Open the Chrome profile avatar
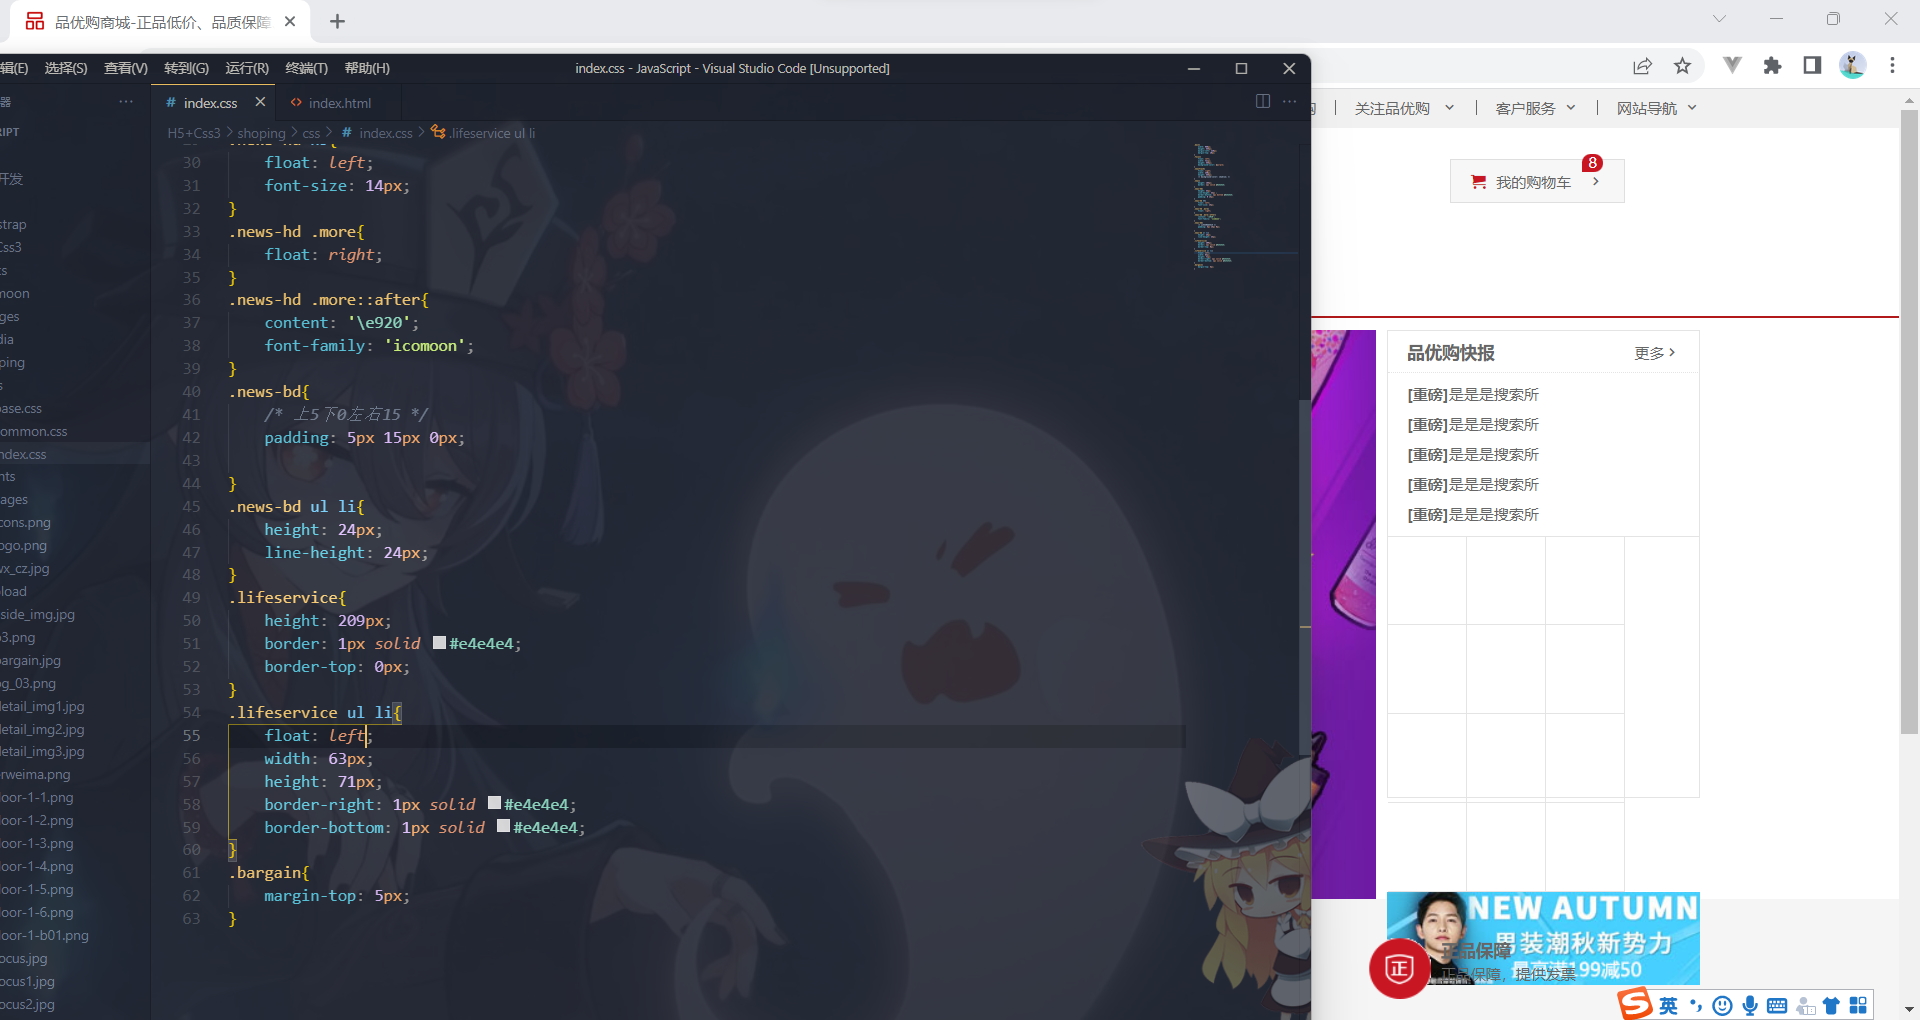 [1852, 65]
